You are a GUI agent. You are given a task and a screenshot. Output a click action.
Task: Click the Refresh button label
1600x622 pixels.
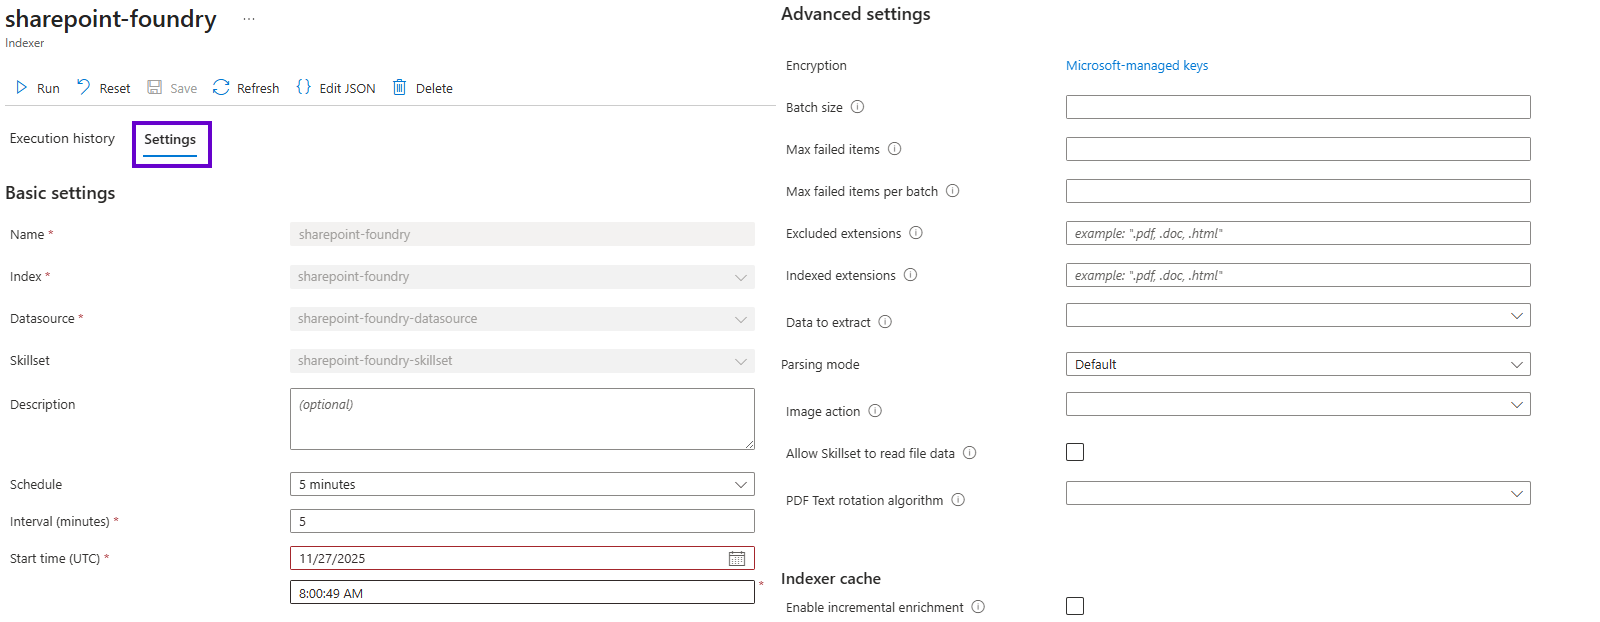pyautogui.click(x=258, y=89)
